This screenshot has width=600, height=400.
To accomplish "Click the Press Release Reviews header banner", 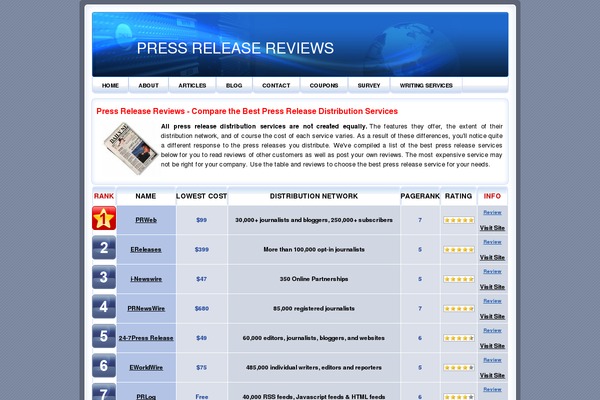I will pyautogui.click(x=300, y=44).
